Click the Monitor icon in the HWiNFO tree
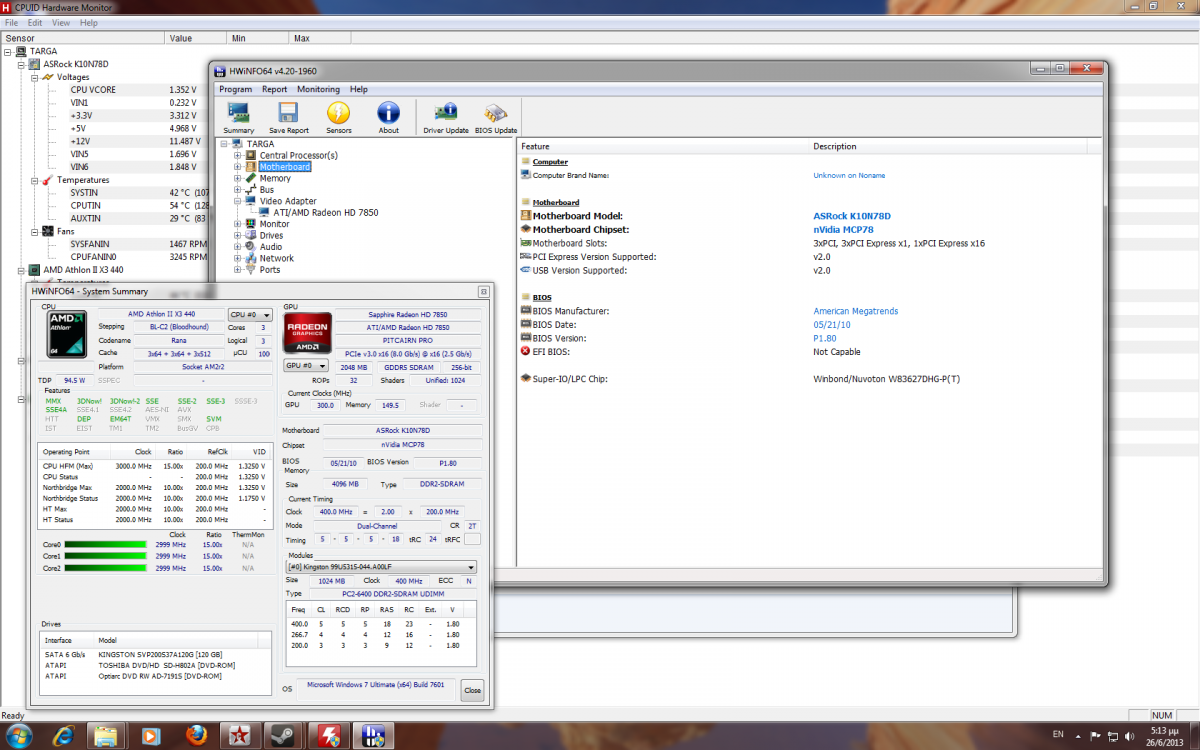Image resolution: width=1200 pixels, height=750 pixels. pos(251,224)
